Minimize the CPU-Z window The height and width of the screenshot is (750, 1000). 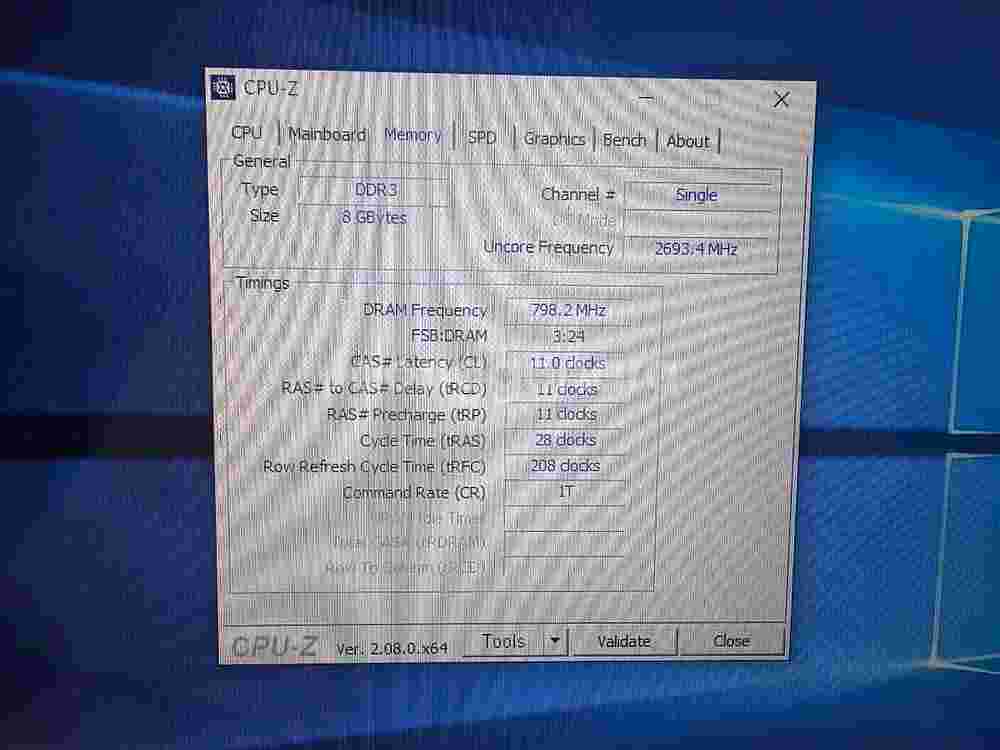647,98
